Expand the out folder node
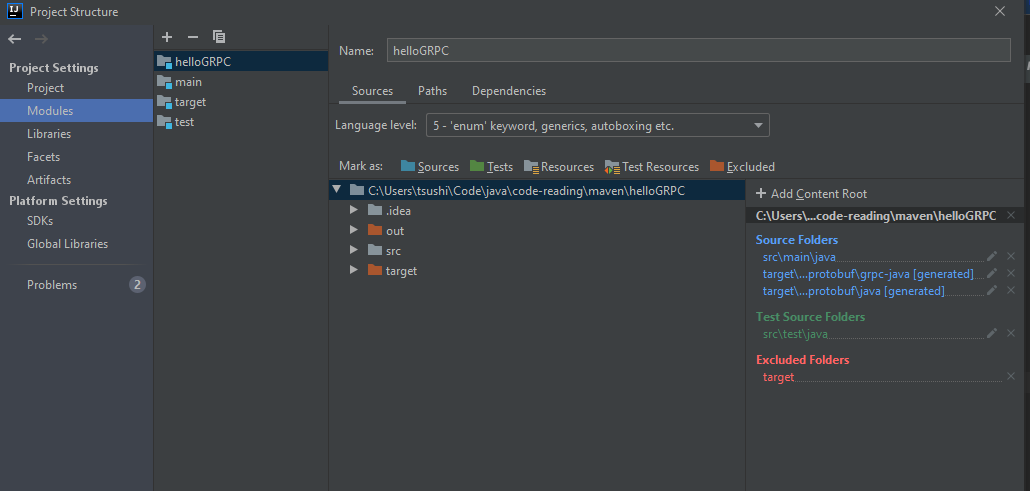The image size is (1030, 491). pos(354,230)
